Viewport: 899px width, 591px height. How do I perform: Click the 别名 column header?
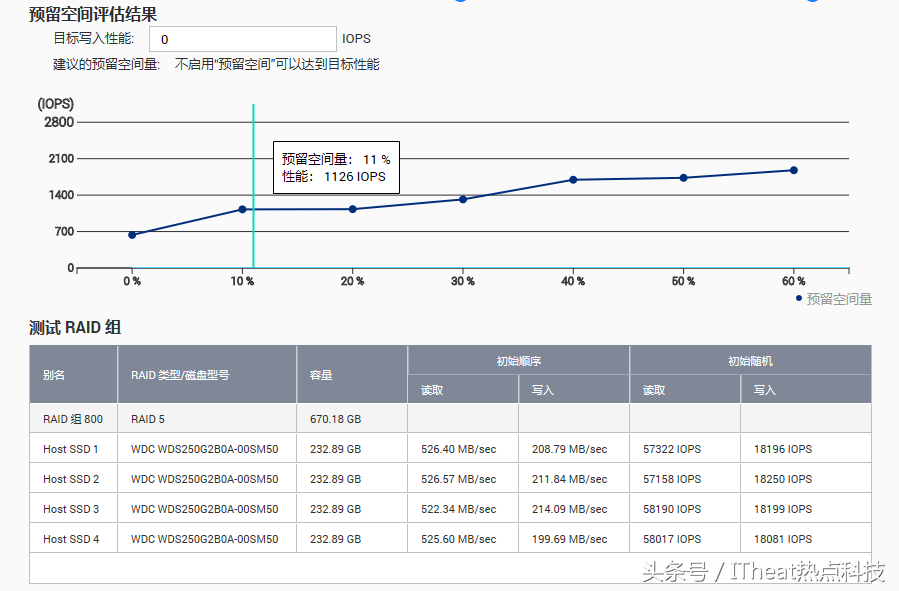73,375
